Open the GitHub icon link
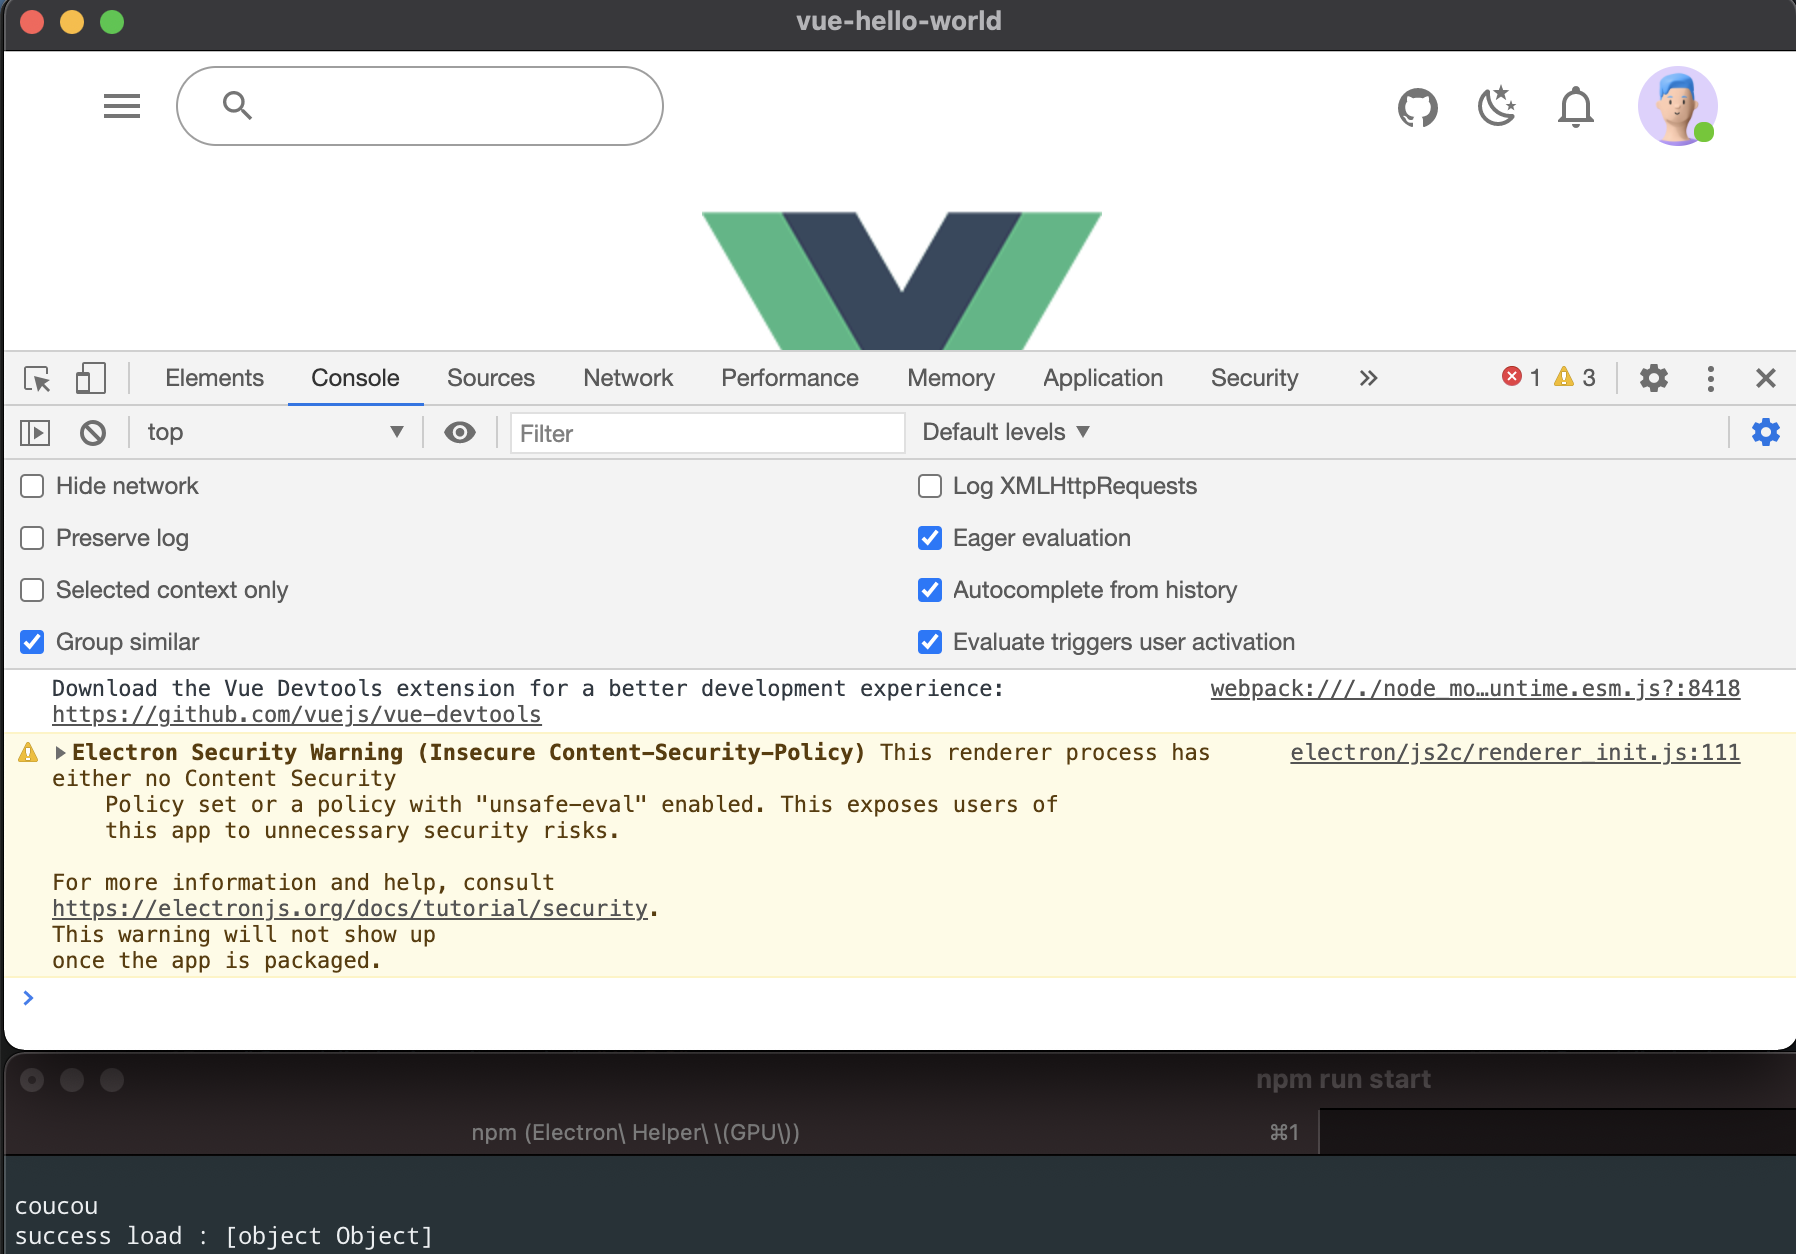The width and height of the screenshot is (1796, 1254). tap(1417, 107)
